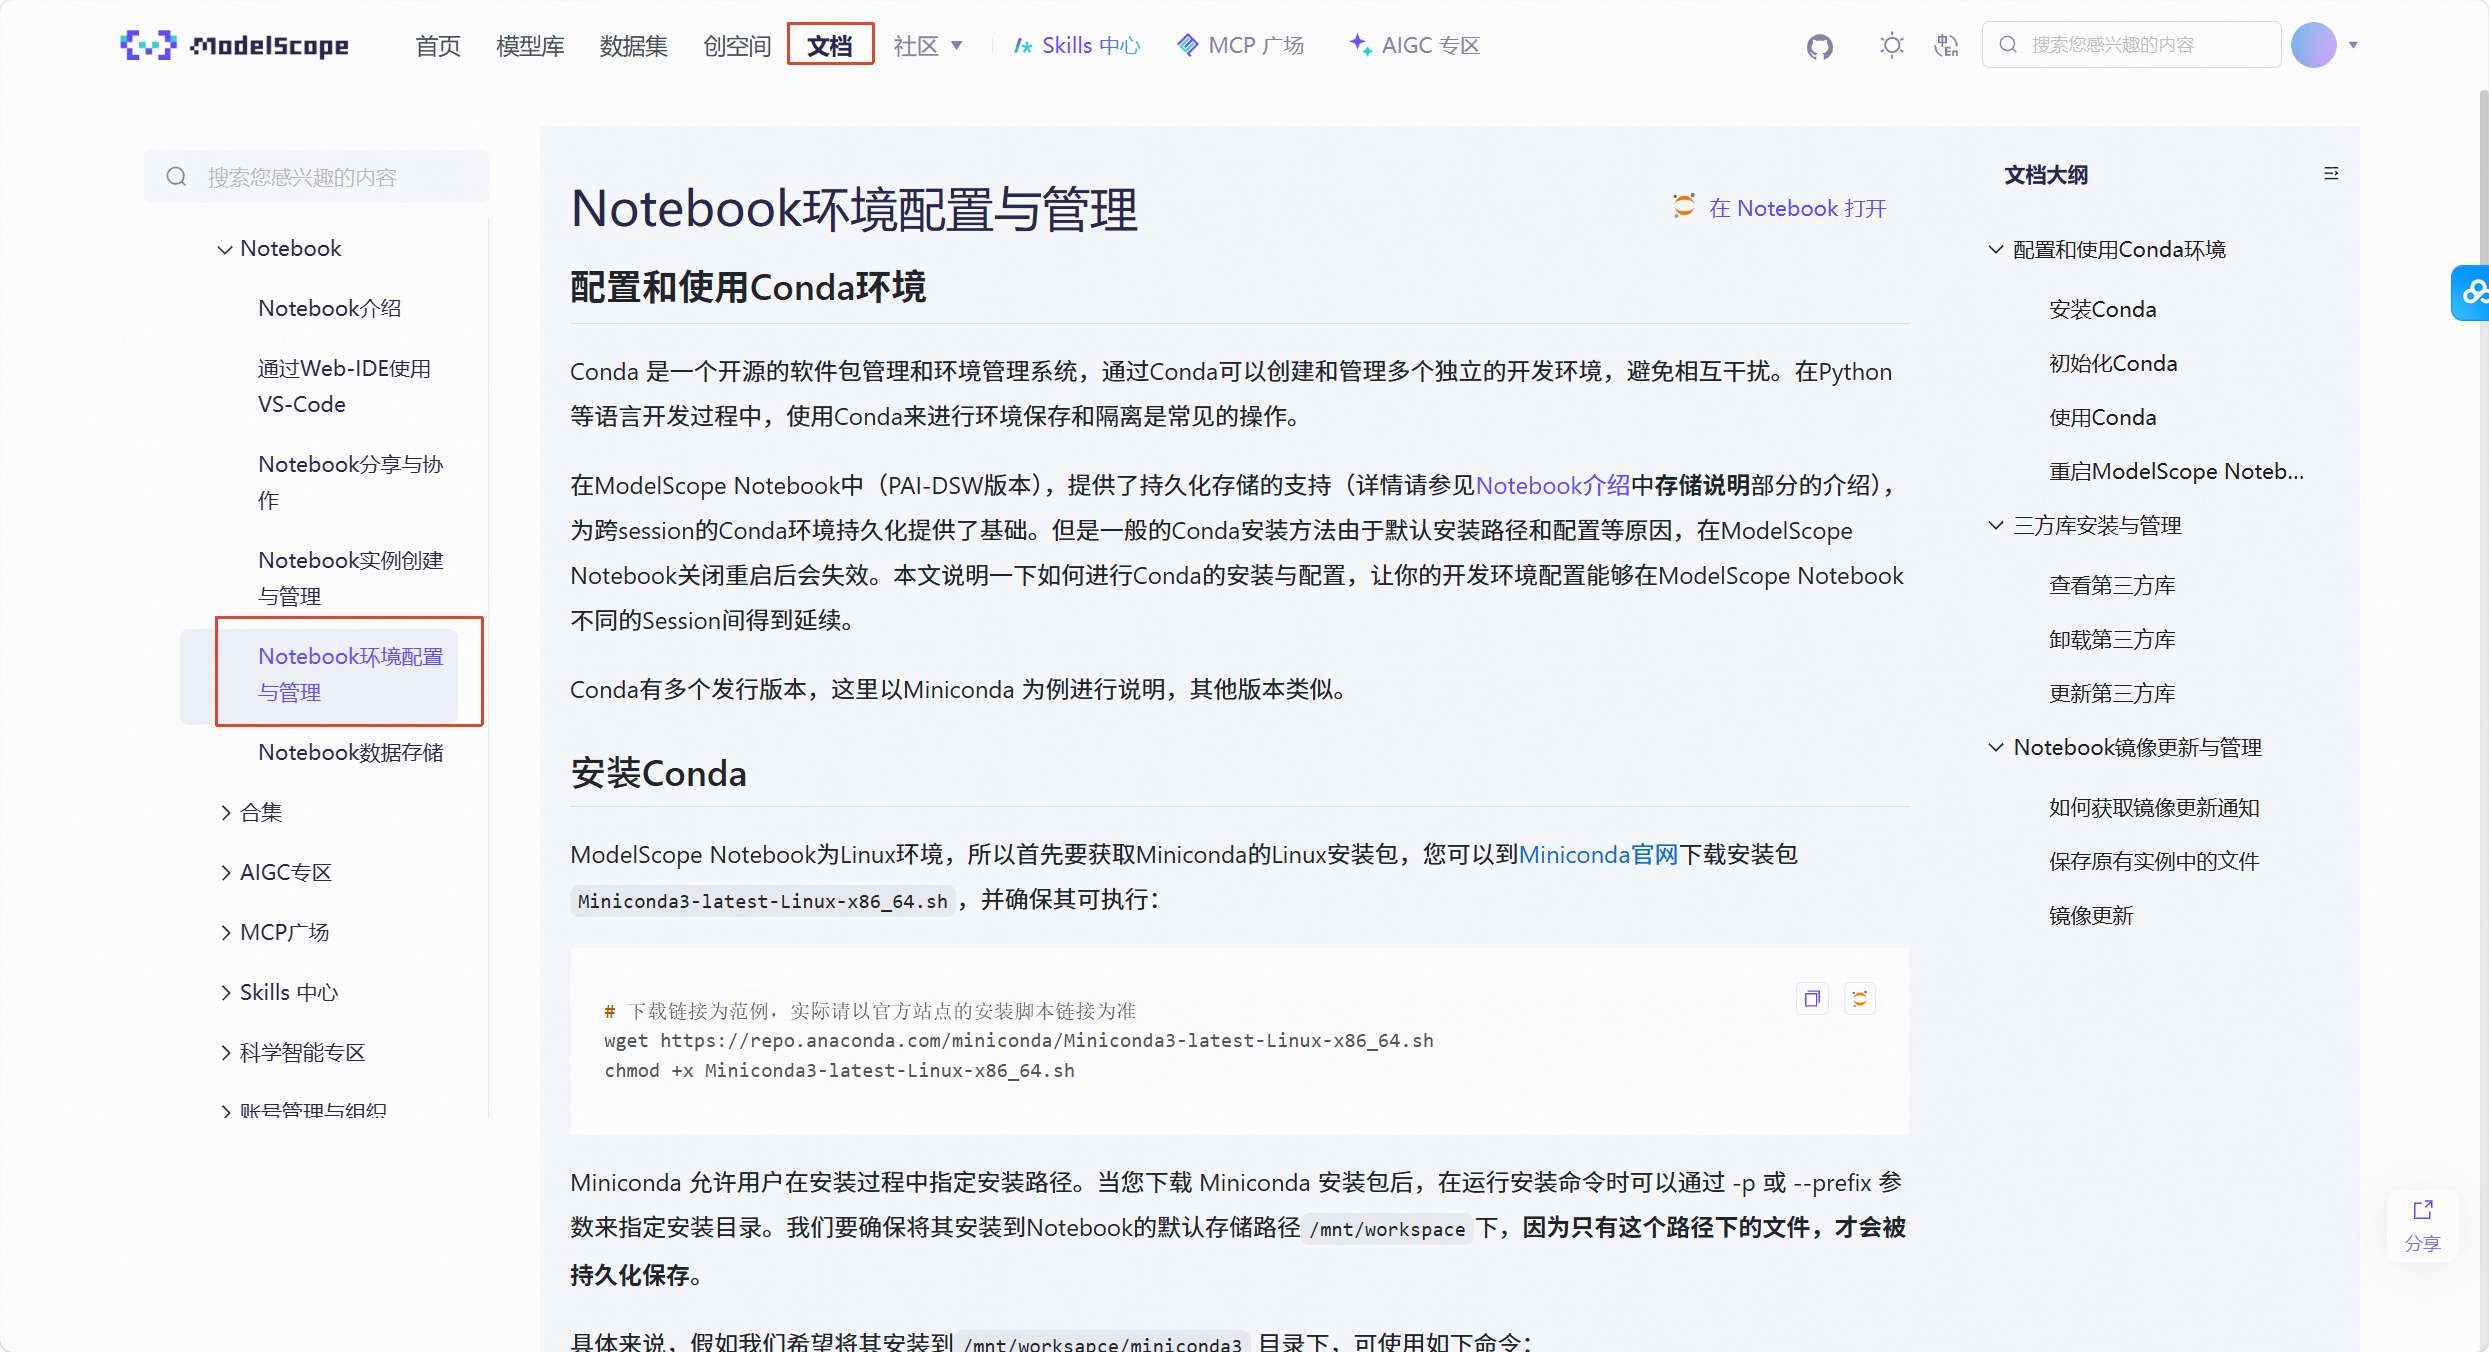Jump to 使用Conda in the outline

click(x=2102, y=417)
